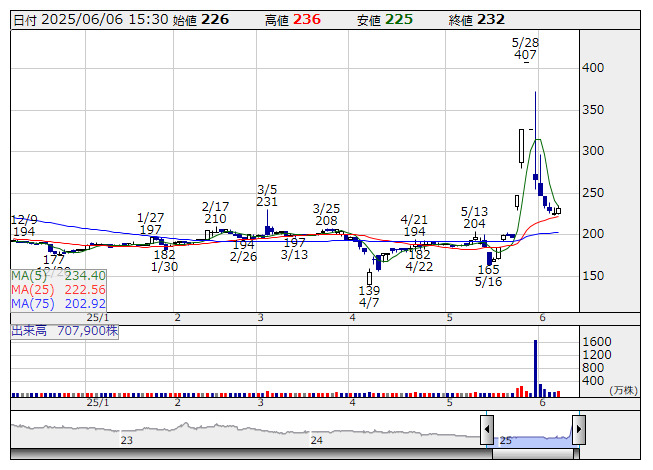
Task: Select the MA(5) legend entry
Action: pyautogui.click(x=58, y=275)
